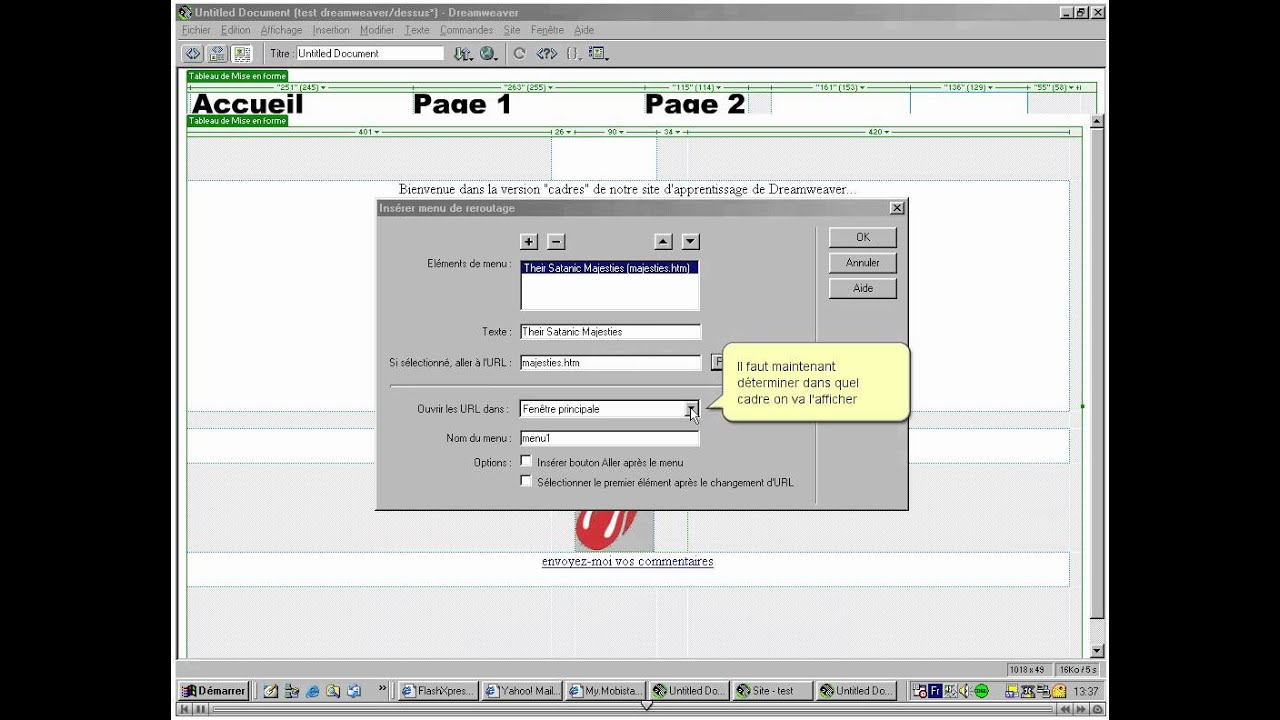Screen dimensions: 1280x720
Task: Open the Fenêtre menu
Action: point(547,30)
